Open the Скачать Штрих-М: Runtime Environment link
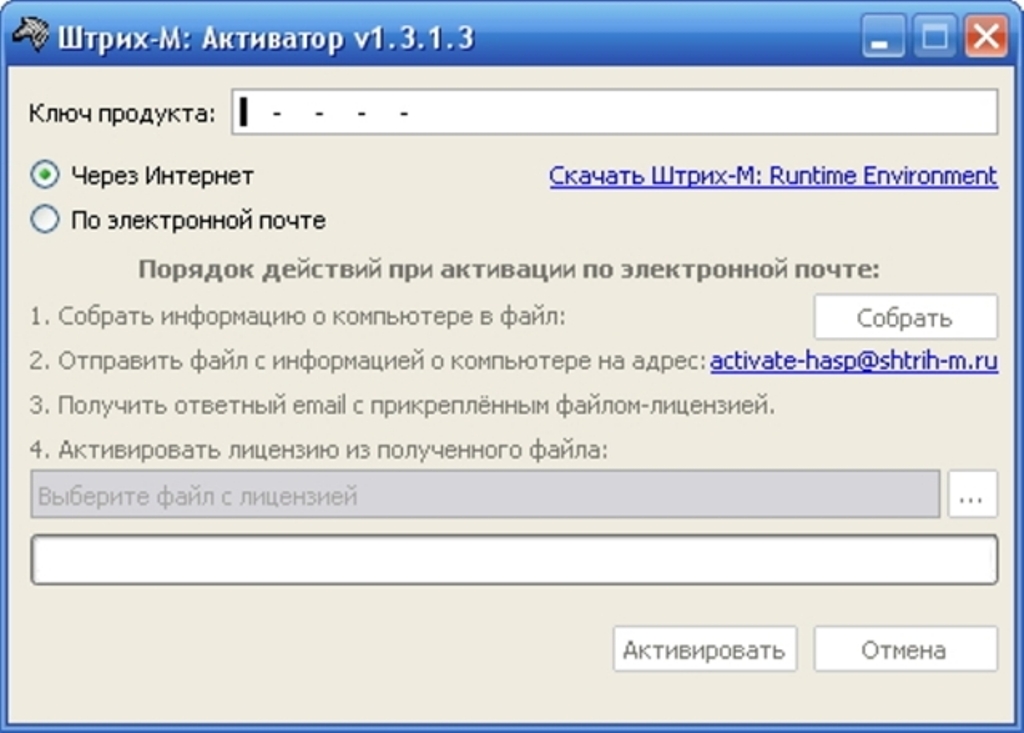This screenshot has height=733, width=1024. pyautogui.click(x=773, y=176)
